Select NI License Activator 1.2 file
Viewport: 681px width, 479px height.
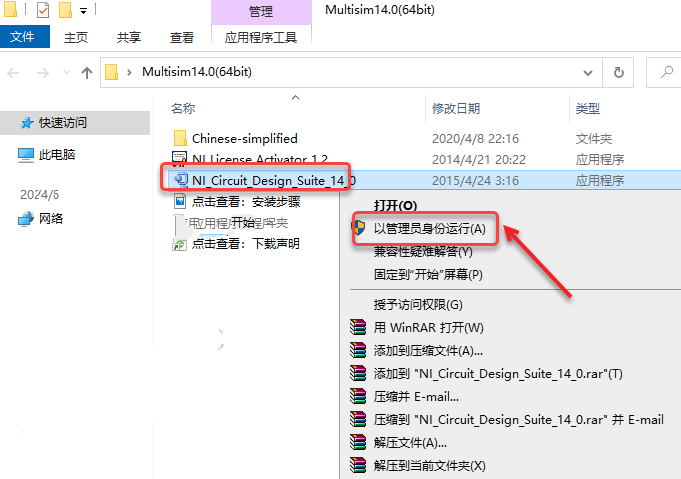coord(260,159)
